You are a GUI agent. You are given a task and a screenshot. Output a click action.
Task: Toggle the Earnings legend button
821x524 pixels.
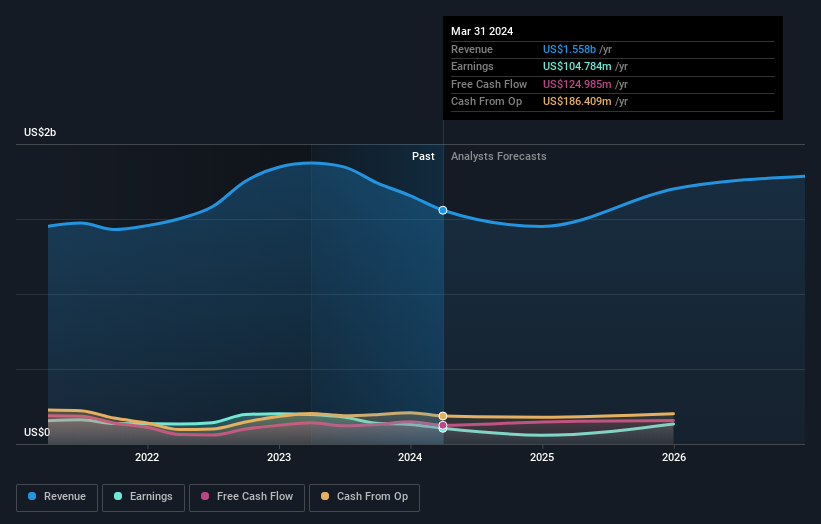[143, 497]
